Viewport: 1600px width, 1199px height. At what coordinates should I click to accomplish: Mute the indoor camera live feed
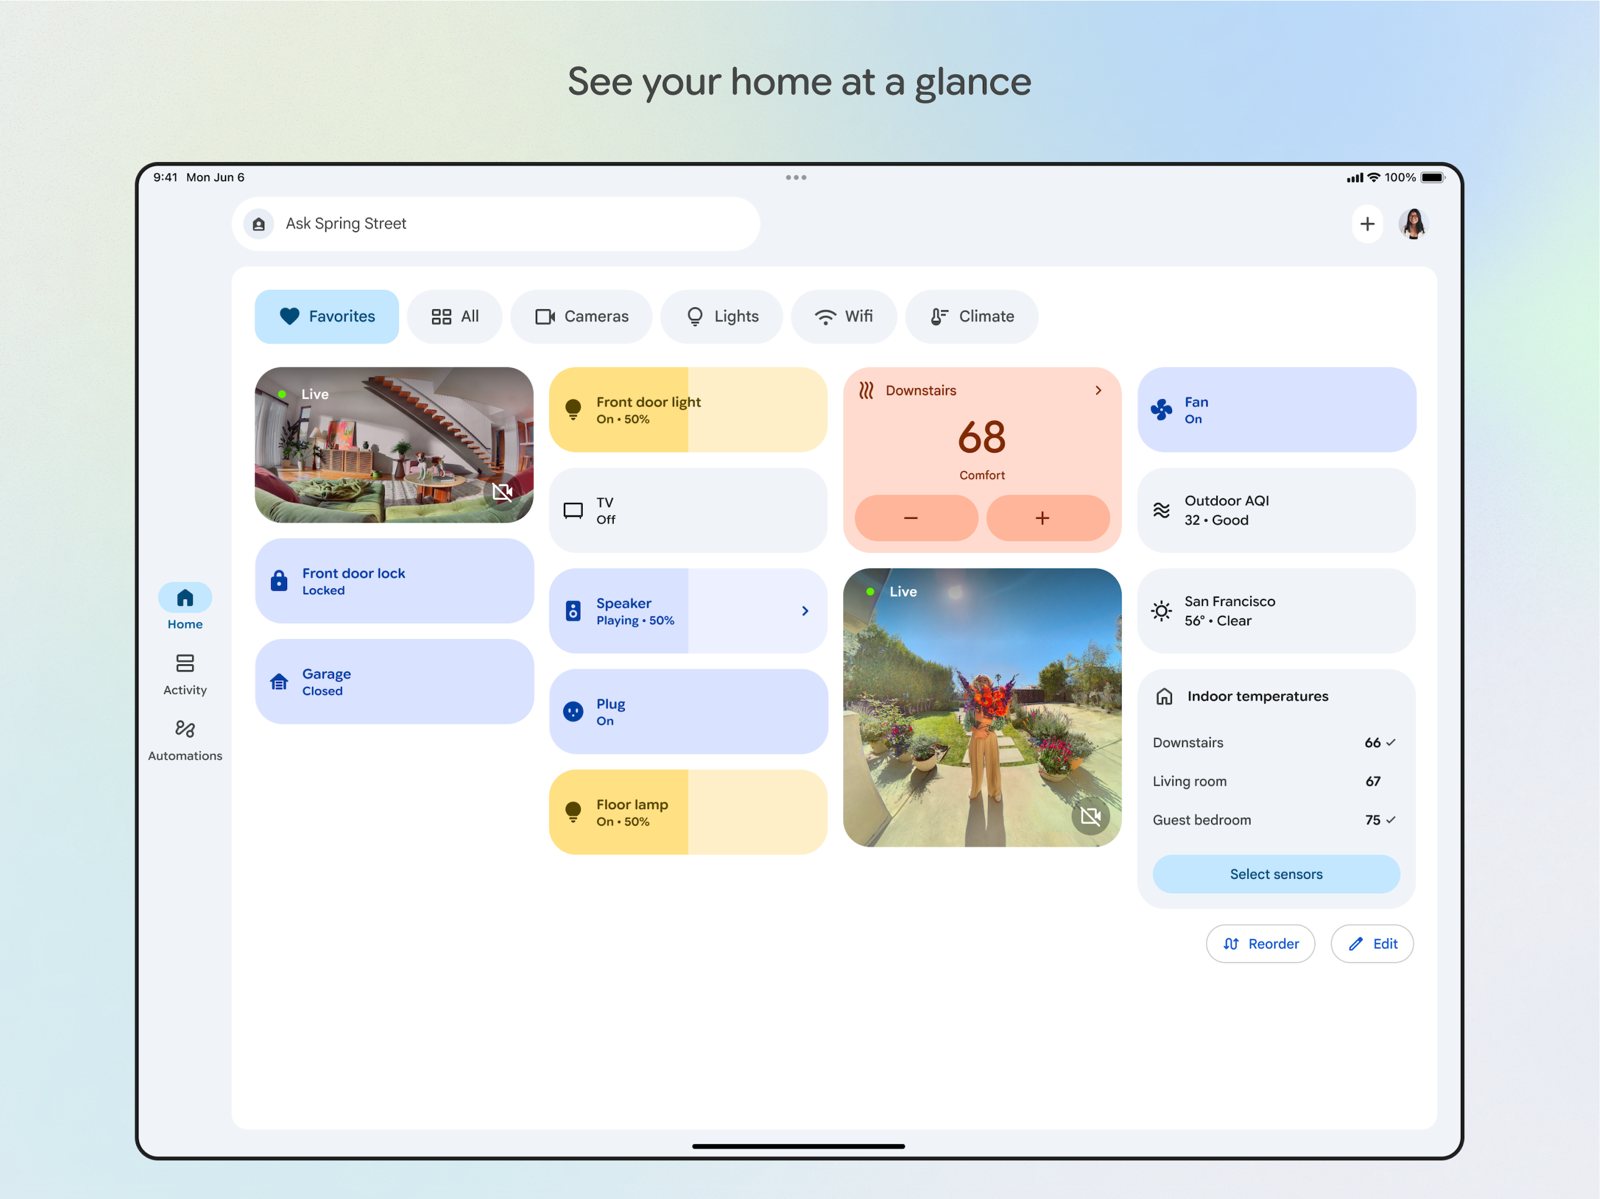pyautogui.click(x=502, y=491)
